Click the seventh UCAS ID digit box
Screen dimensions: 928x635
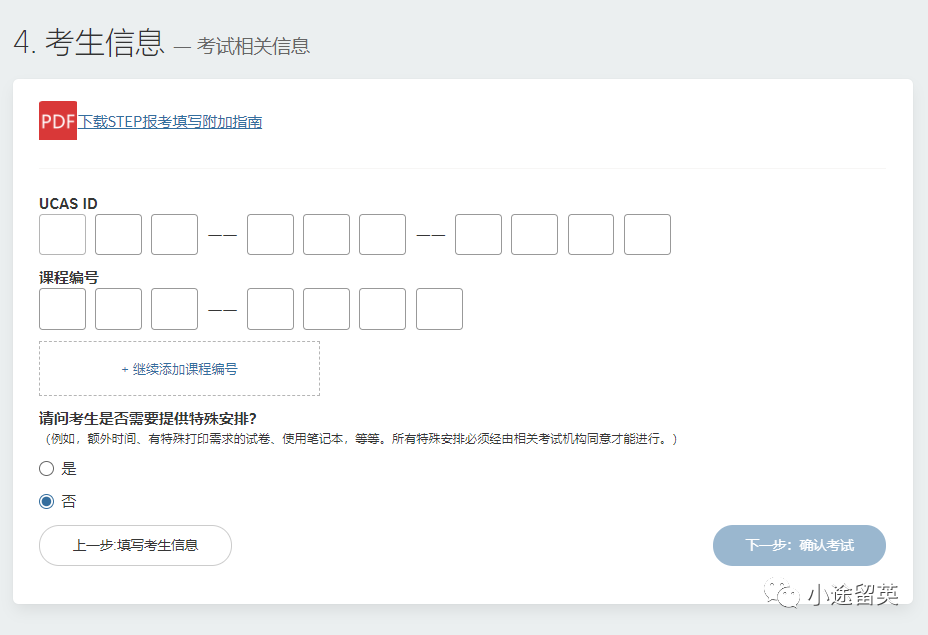click(x=478, y=235)
